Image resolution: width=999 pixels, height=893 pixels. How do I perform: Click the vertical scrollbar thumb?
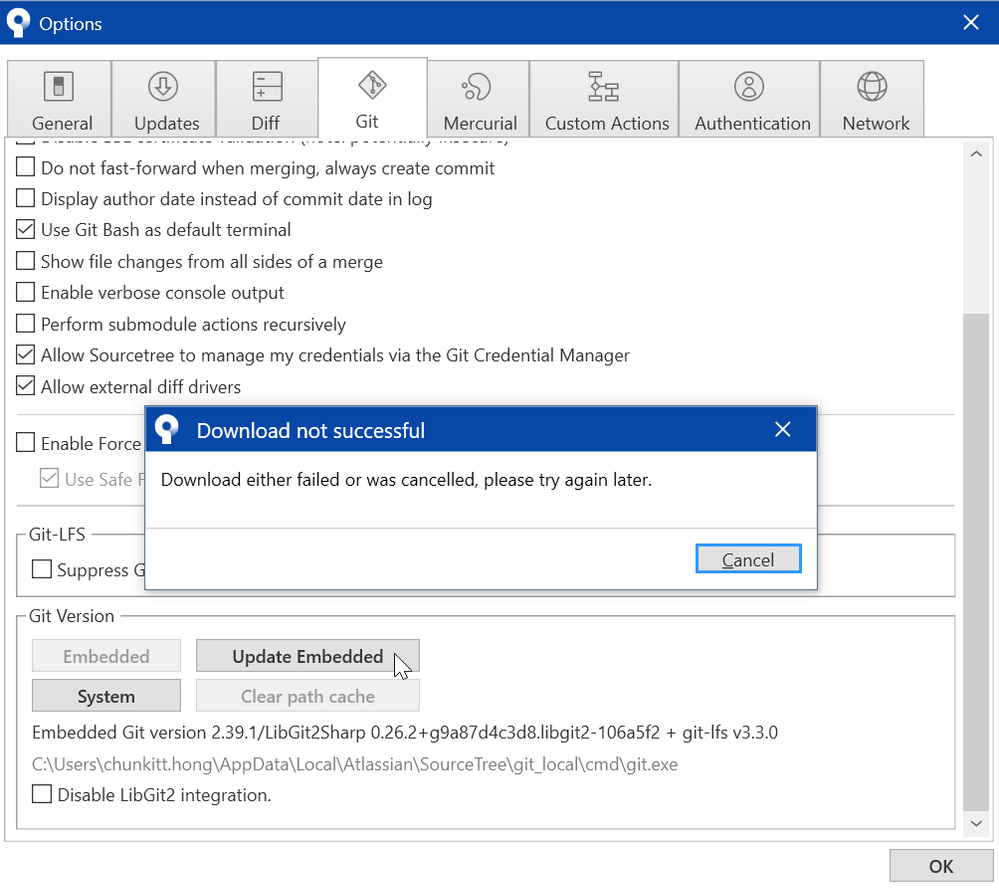(x=976, y=562)
